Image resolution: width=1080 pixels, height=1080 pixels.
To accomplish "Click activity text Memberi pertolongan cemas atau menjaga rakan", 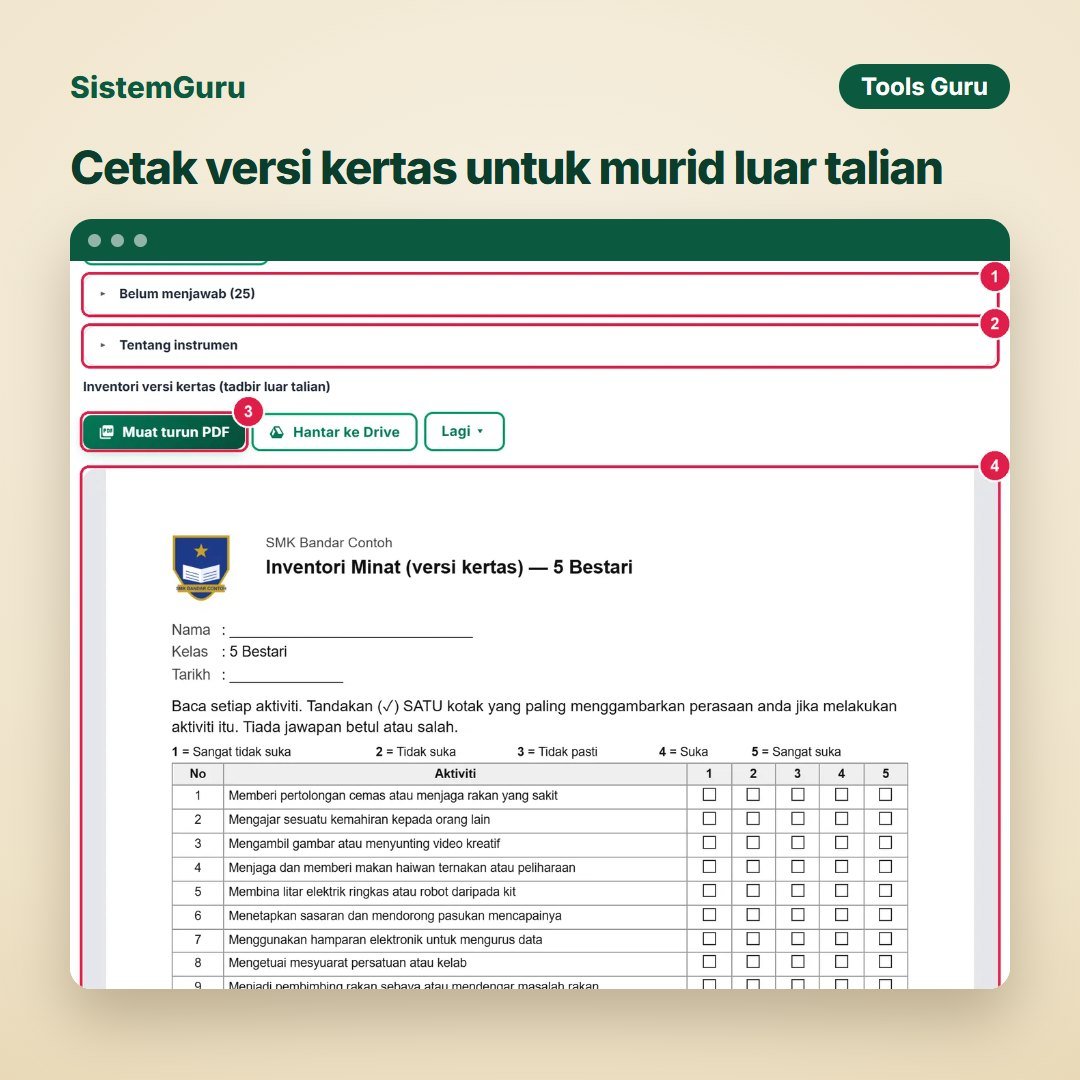I will (x=393, y=796).
